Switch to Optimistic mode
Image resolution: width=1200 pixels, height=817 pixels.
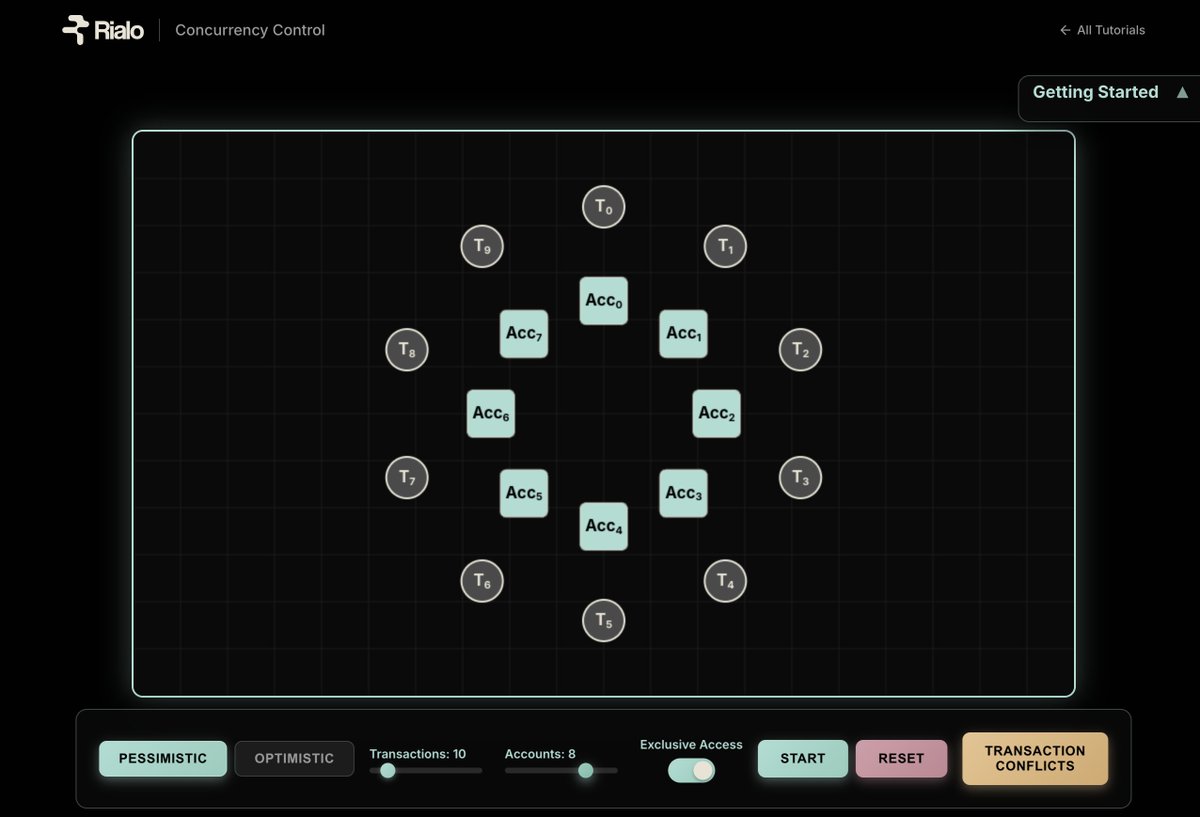pyautogui.click(x=294, y=759)
